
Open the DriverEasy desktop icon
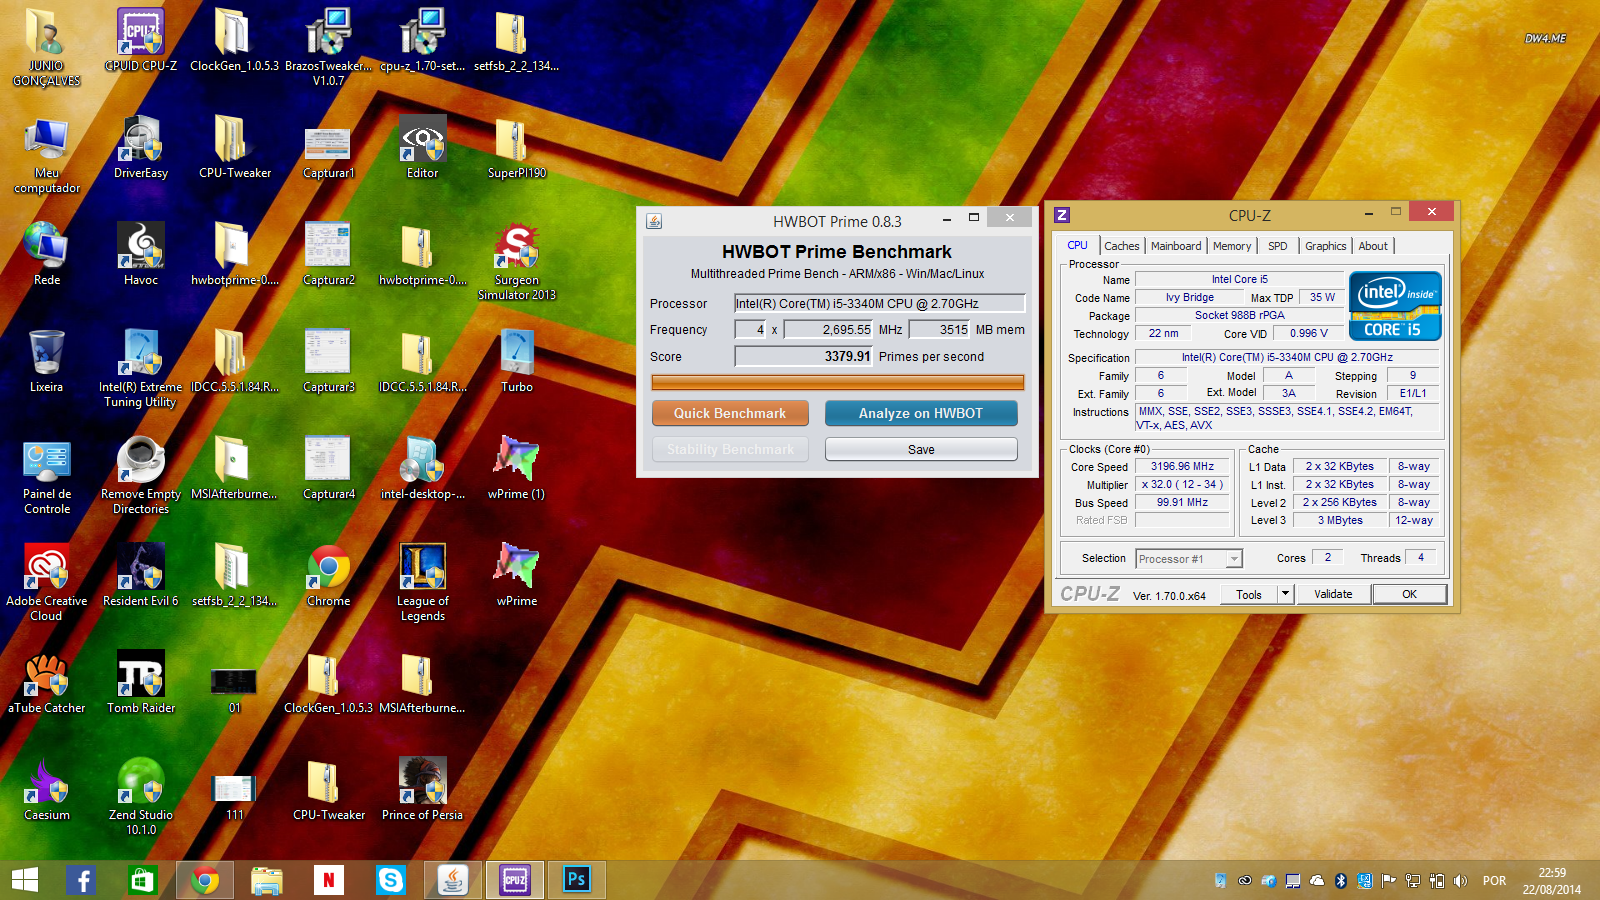pos(141,147)
